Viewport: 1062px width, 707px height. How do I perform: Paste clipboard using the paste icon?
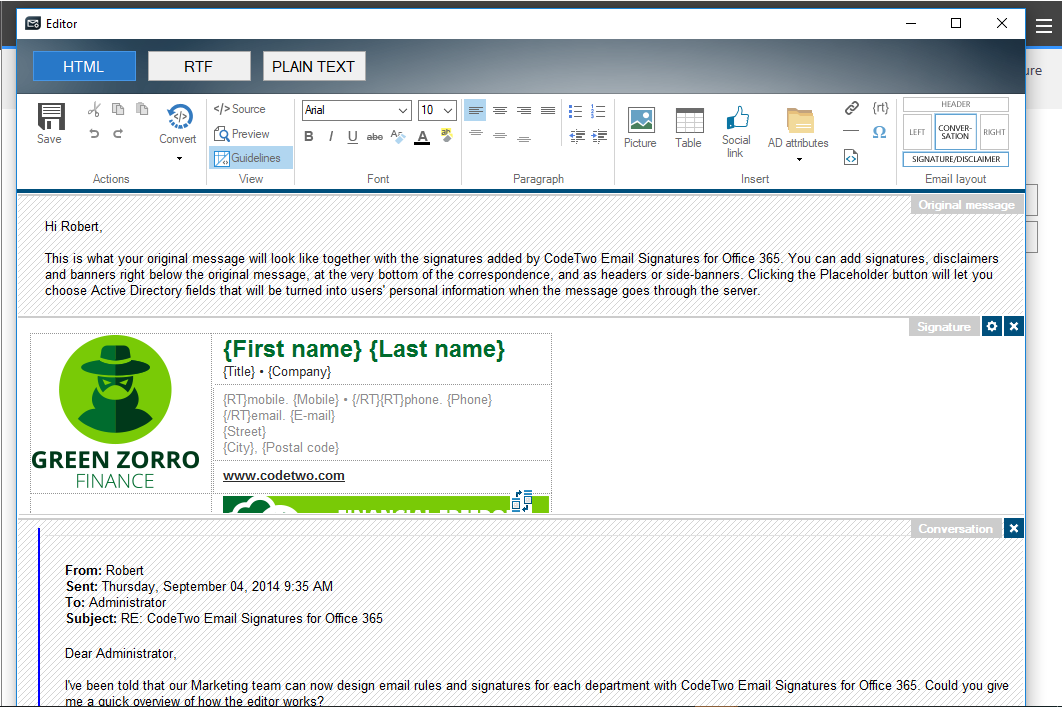coord(142,109)
